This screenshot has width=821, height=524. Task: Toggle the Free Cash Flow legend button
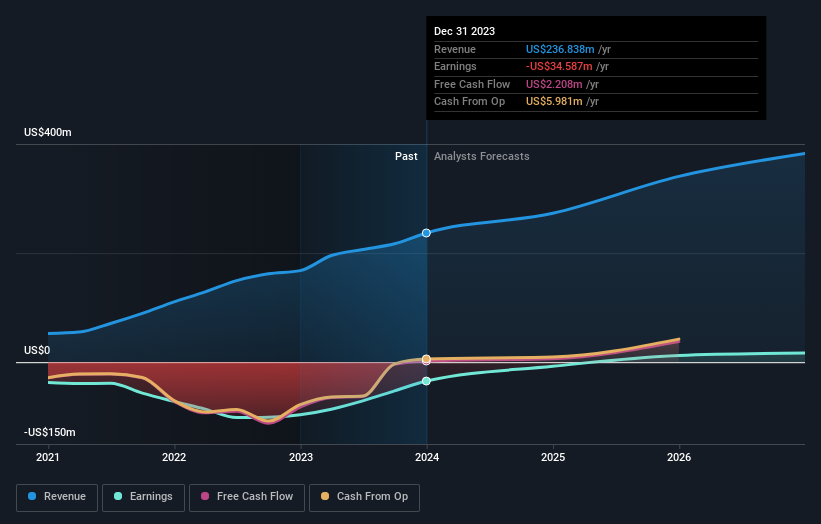pos(247,497)
